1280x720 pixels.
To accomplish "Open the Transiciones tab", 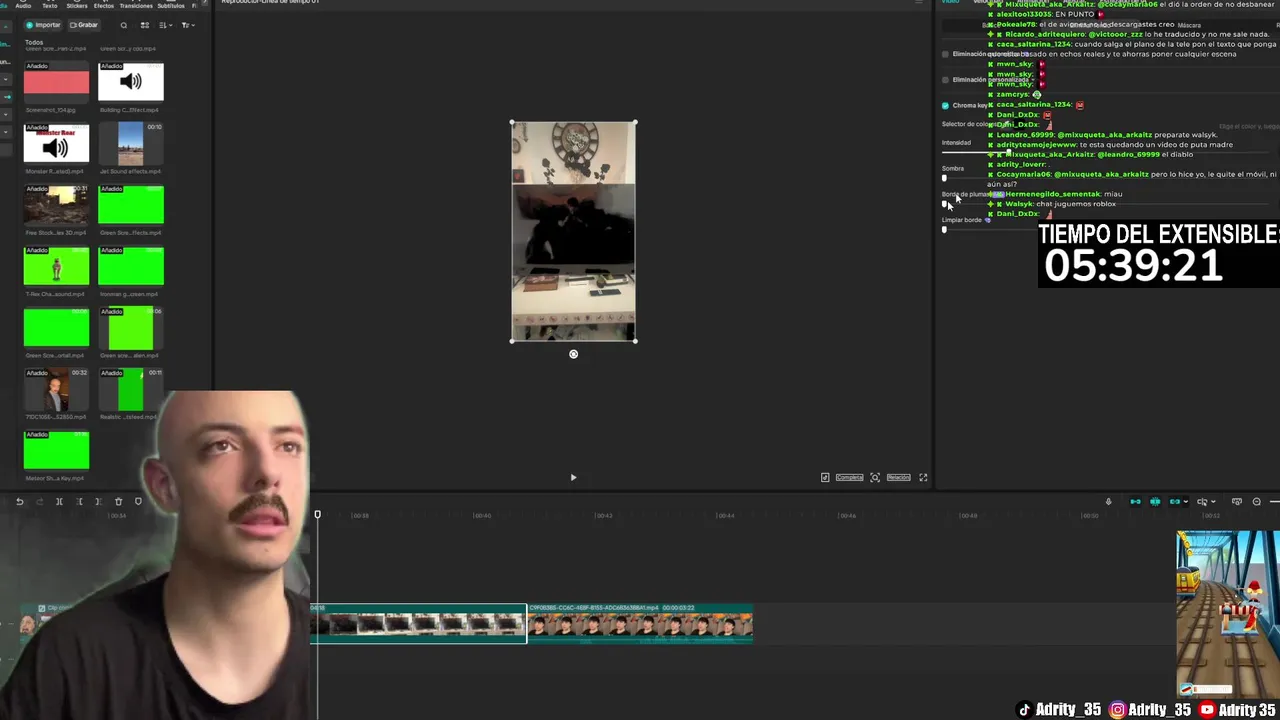I will (136, 5).
